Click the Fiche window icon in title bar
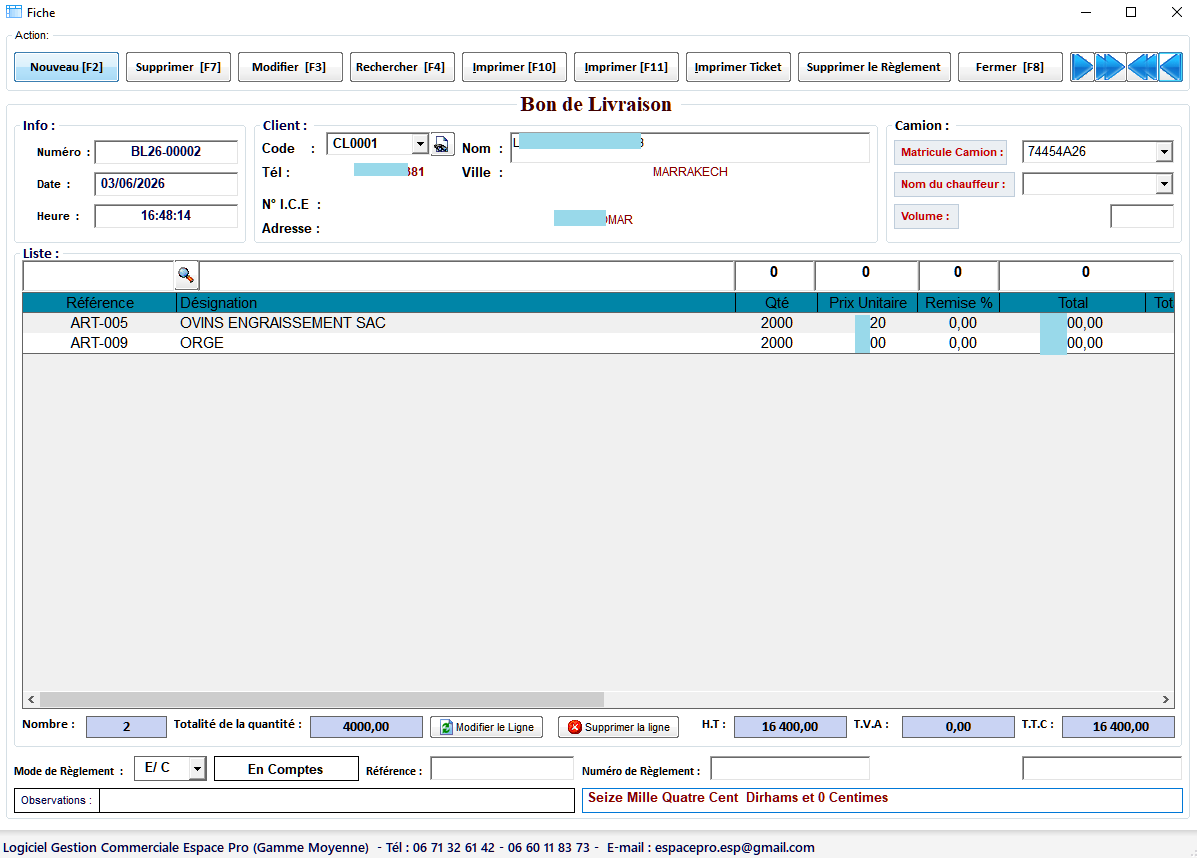 (x=14, y=12)
